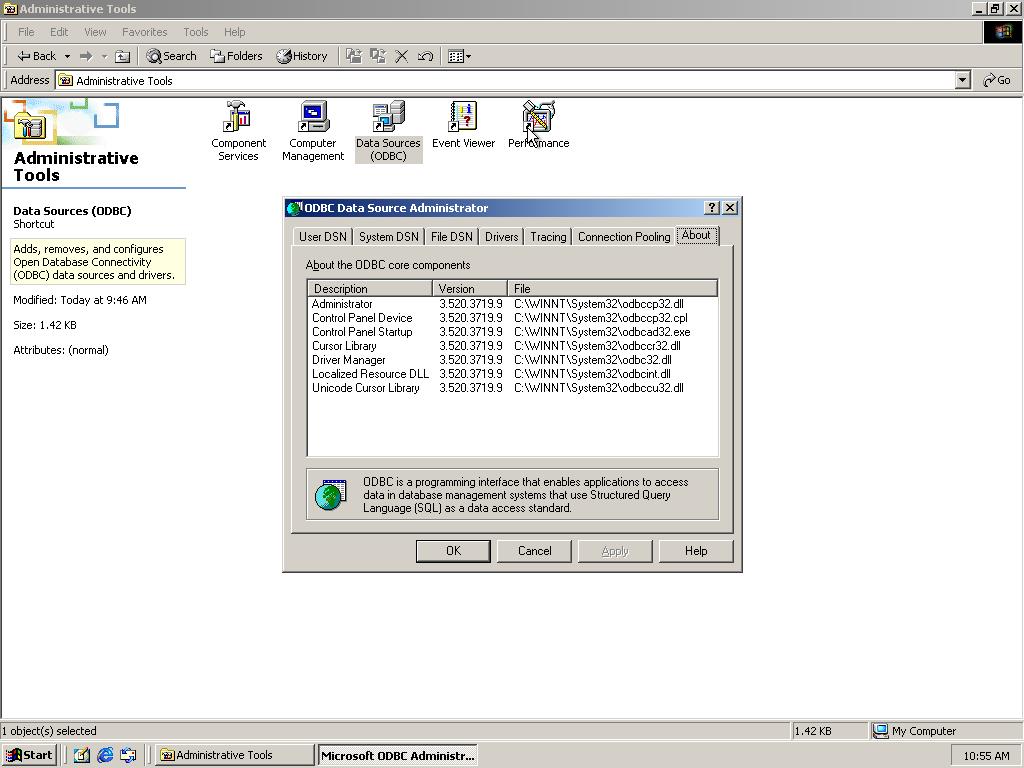The height and width of the screenshot is (768, 1024).
Task: Open the Address bar dropdown arrow
Action: pyautogui.click(x=962, y=80)
